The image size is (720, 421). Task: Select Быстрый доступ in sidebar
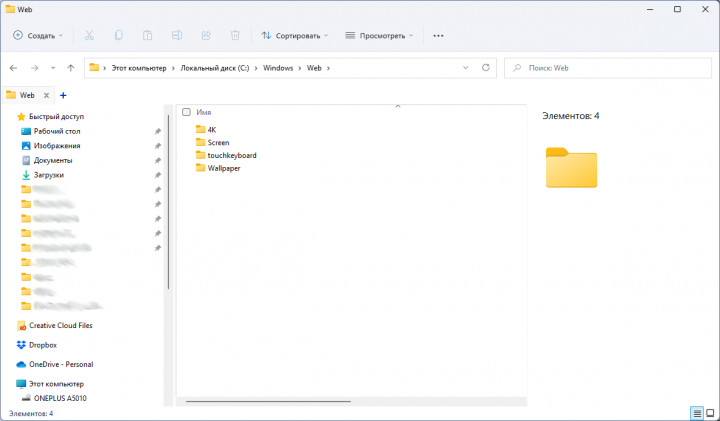coord(51,117)
